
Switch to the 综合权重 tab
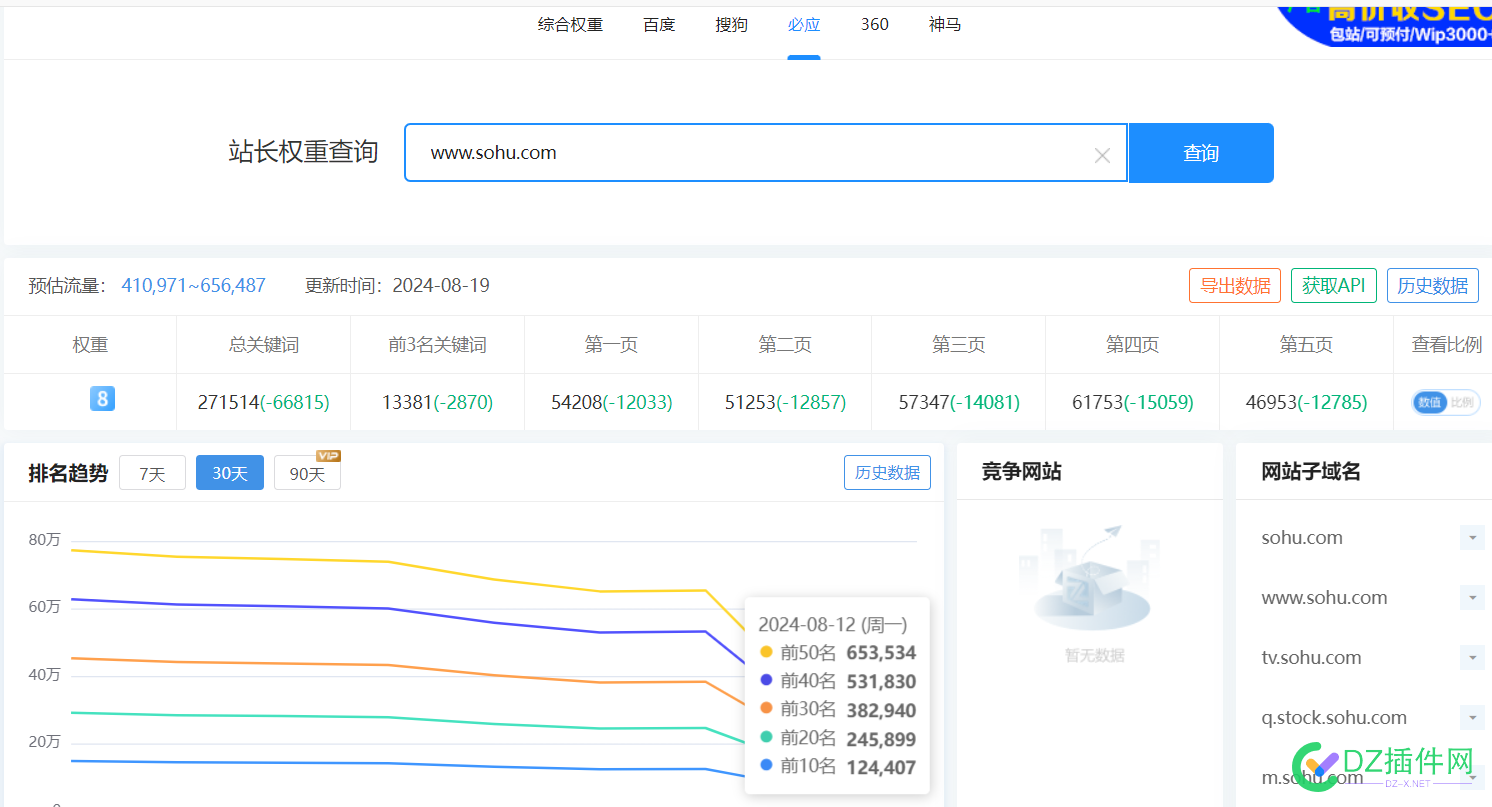pyautogui.click(x=570, y=25)
